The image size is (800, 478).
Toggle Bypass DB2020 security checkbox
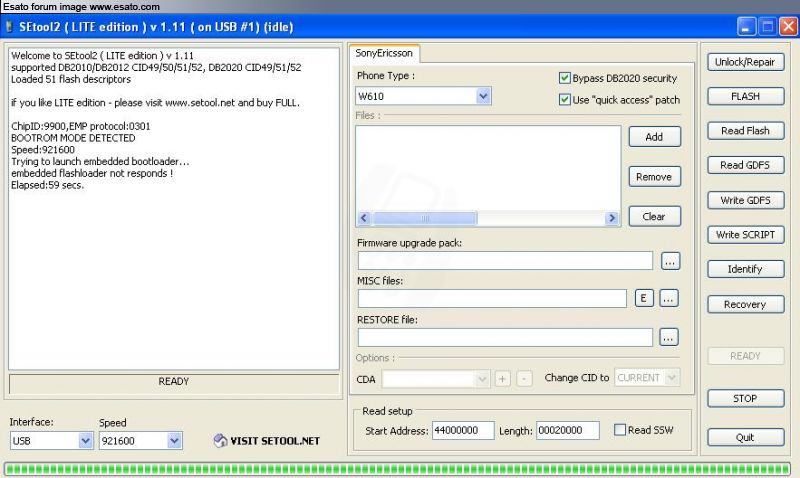click(564, 78)
